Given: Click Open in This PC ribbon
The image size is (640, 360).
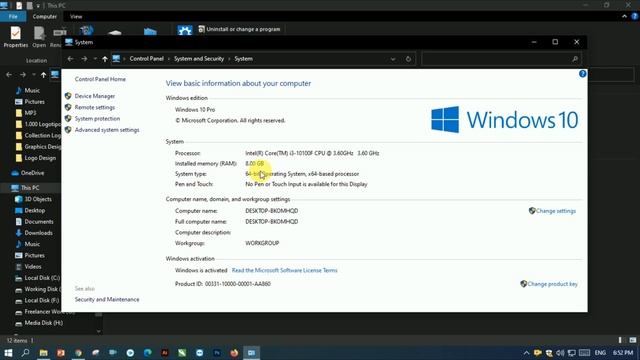Looking at the screenshot, I should click(39, 37).
